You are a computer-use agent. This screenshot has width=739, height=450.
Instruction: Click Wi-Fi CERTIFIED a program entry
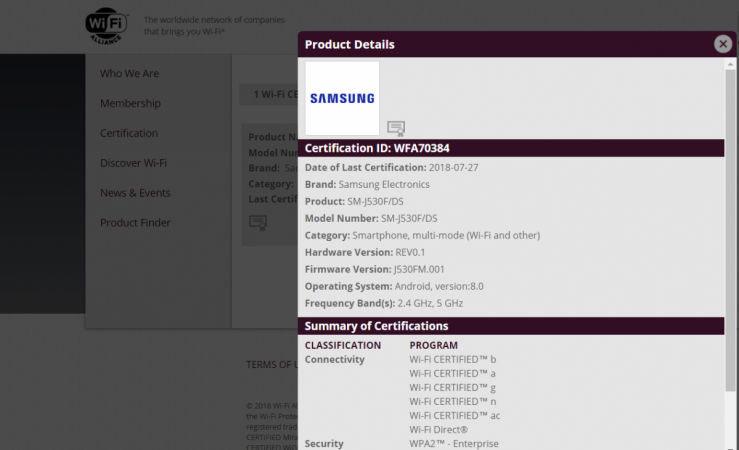(x=452, y=373)
